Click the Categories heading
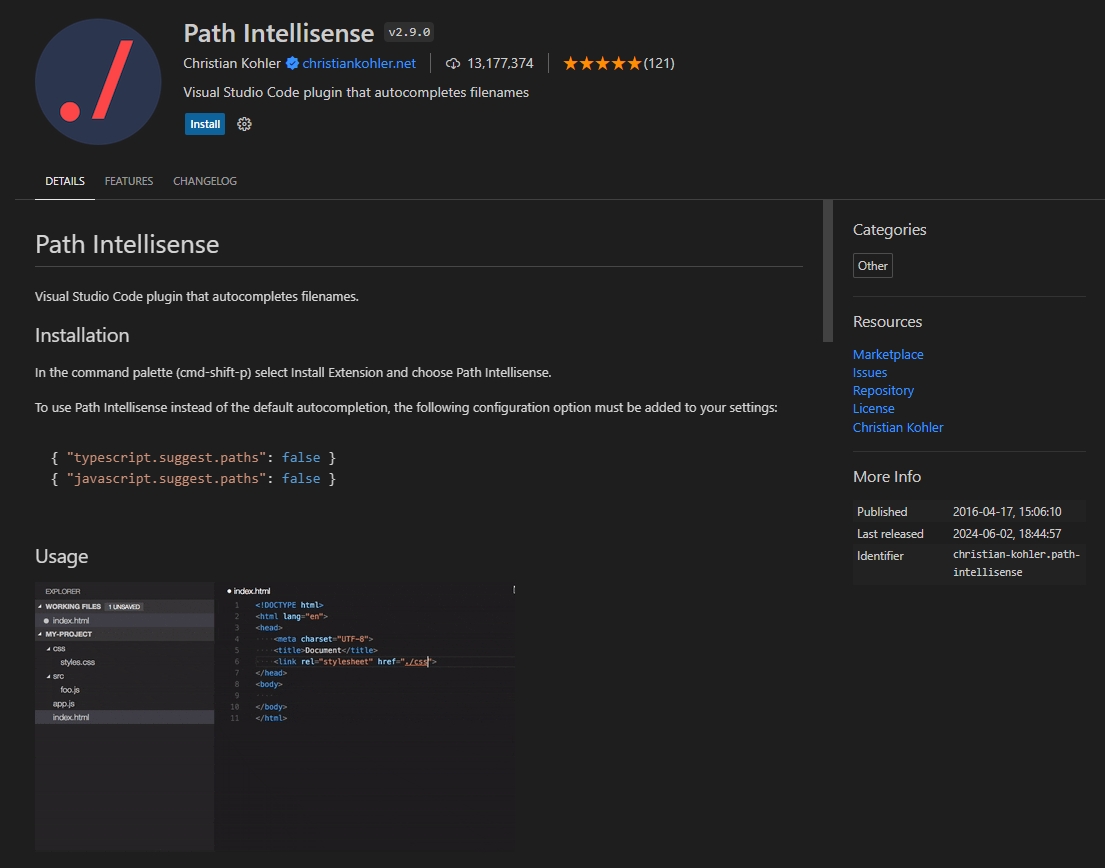The height and width of the screenshot is (868, 1105). coord(889,230)
